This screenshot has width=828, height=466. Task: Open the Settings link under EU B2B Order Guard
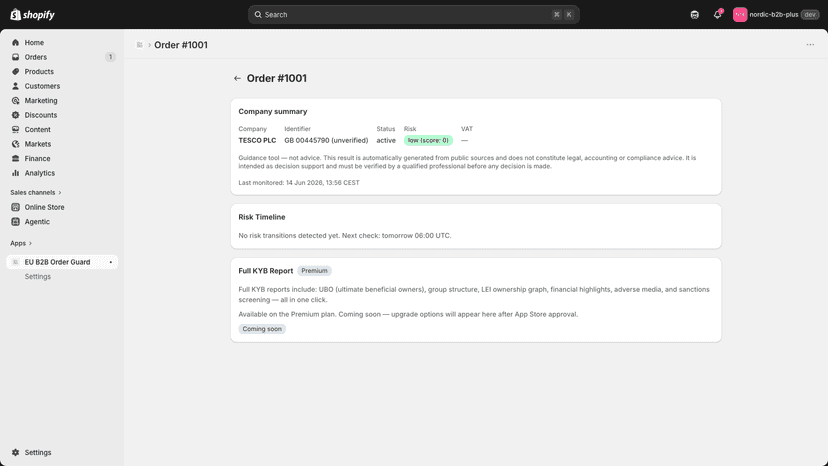pyautogui.click(x=37, y=276)
